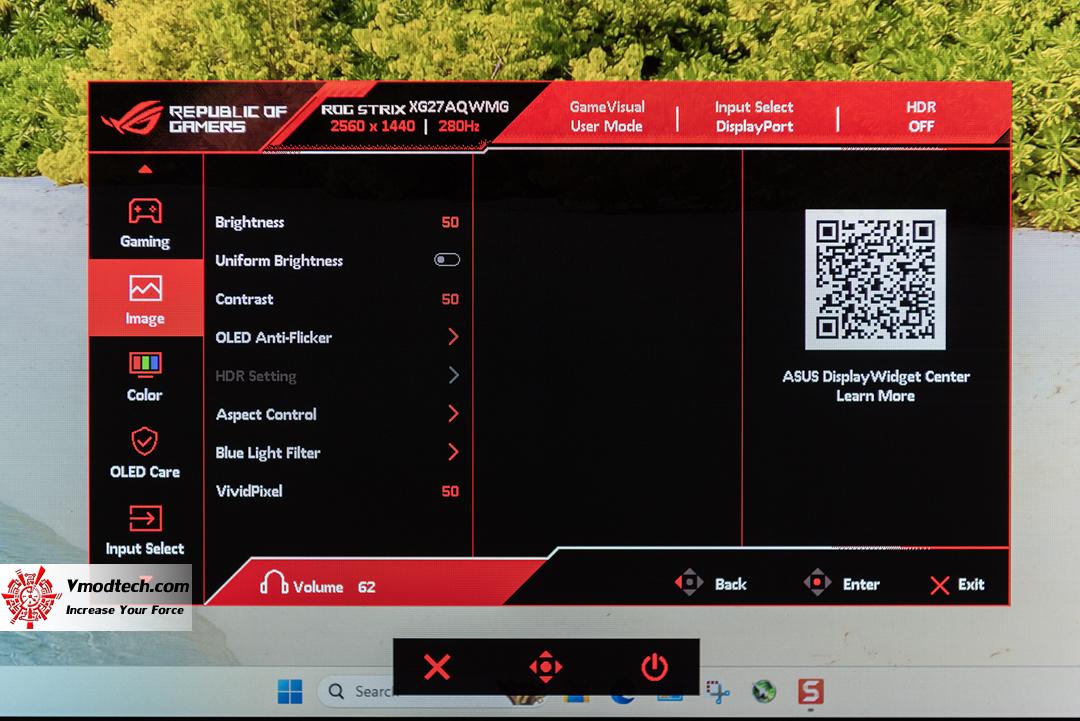1080x721 pixels.
Task: Select the VividPixel setting row
Action: 338,491
